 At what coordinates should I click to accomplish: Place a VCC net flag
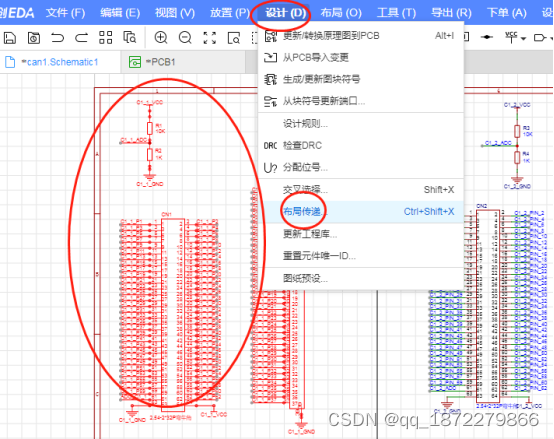coord(511,37)
